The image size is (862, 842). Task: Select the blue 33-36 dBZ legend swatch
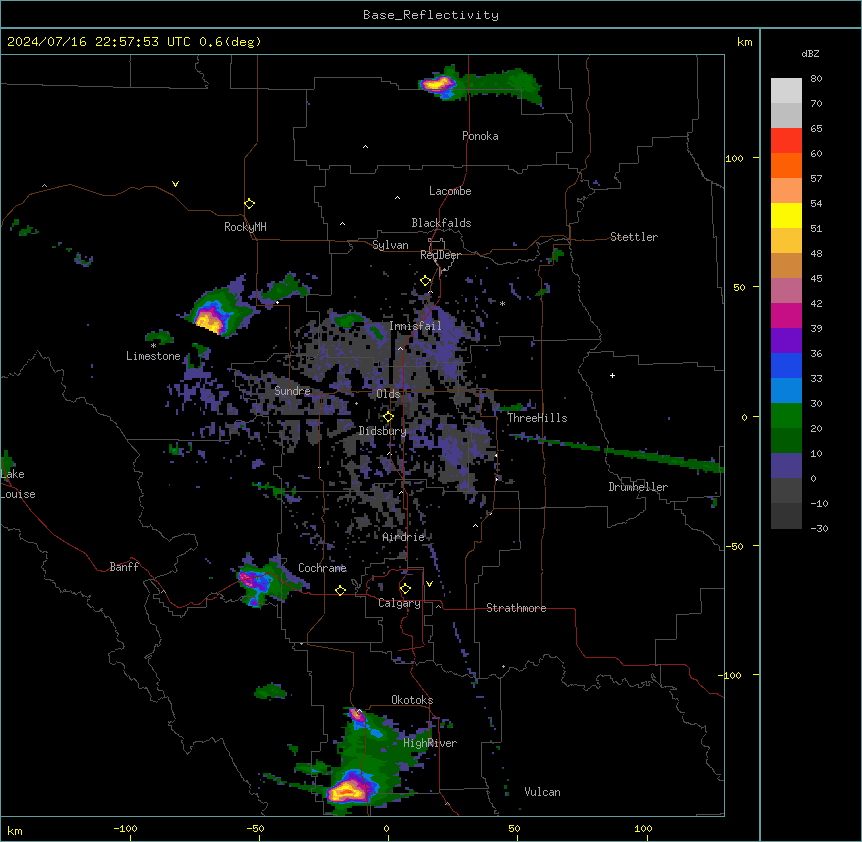(x=786, y=365)
